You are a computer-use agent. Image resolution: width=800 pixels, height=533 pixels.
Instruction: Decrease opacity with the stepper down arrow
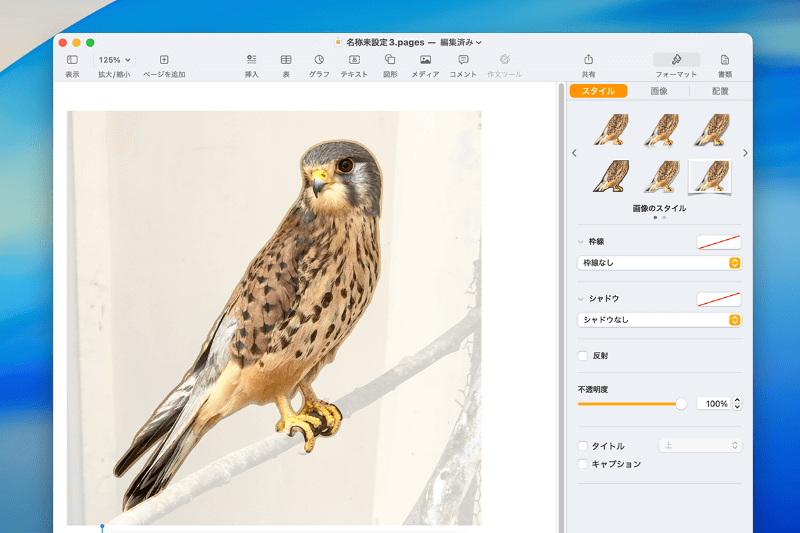point(737,407)
